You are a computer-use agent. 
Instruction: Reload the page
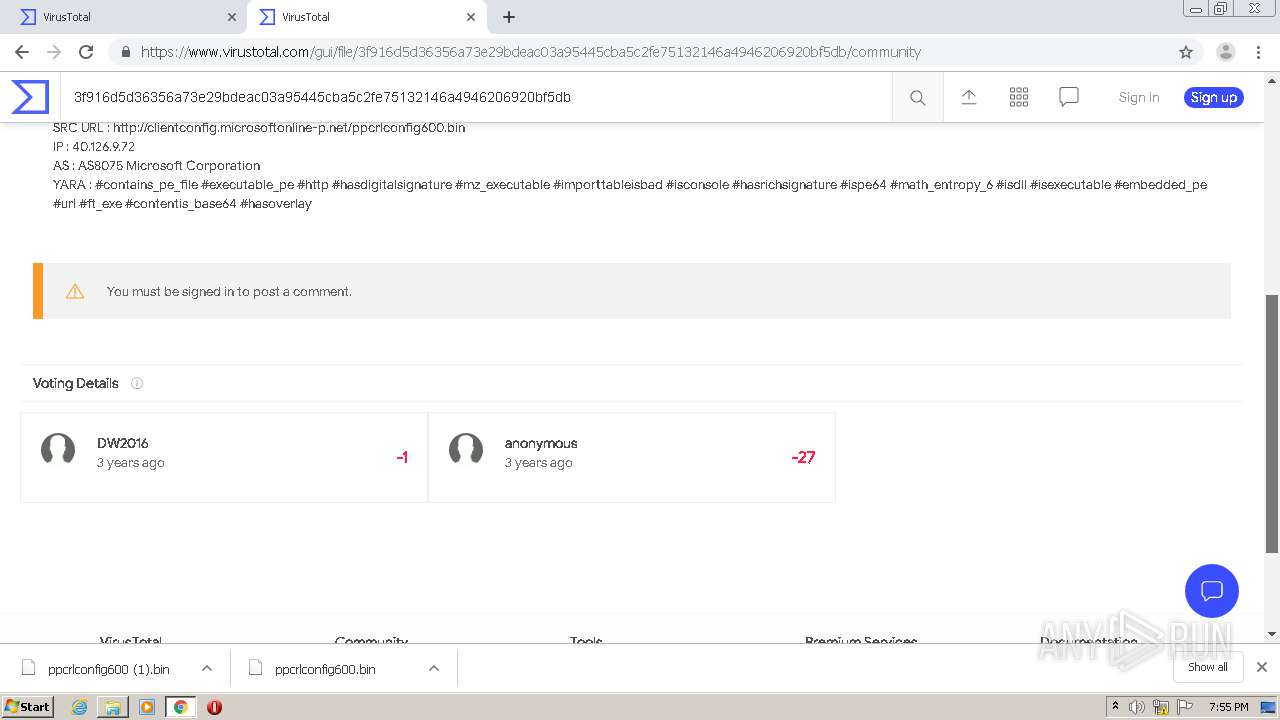86,52
